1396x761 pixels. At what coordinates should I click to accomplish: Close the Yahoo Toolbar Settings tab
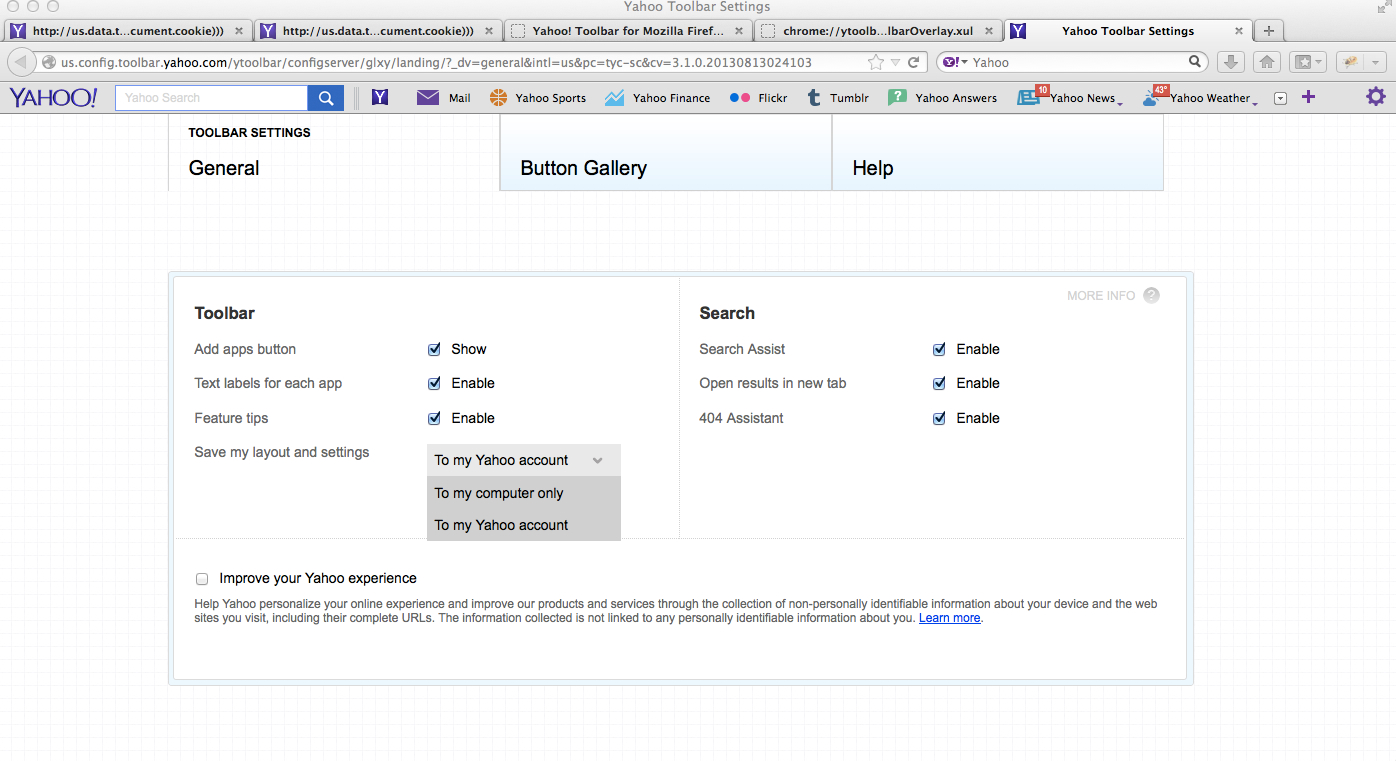pyautogui.click(x=1239, y=31)
